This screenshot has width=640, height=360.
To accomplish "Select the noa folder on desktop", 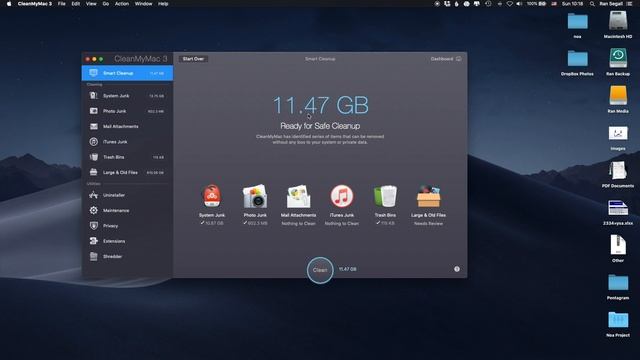I will (577, 21).
